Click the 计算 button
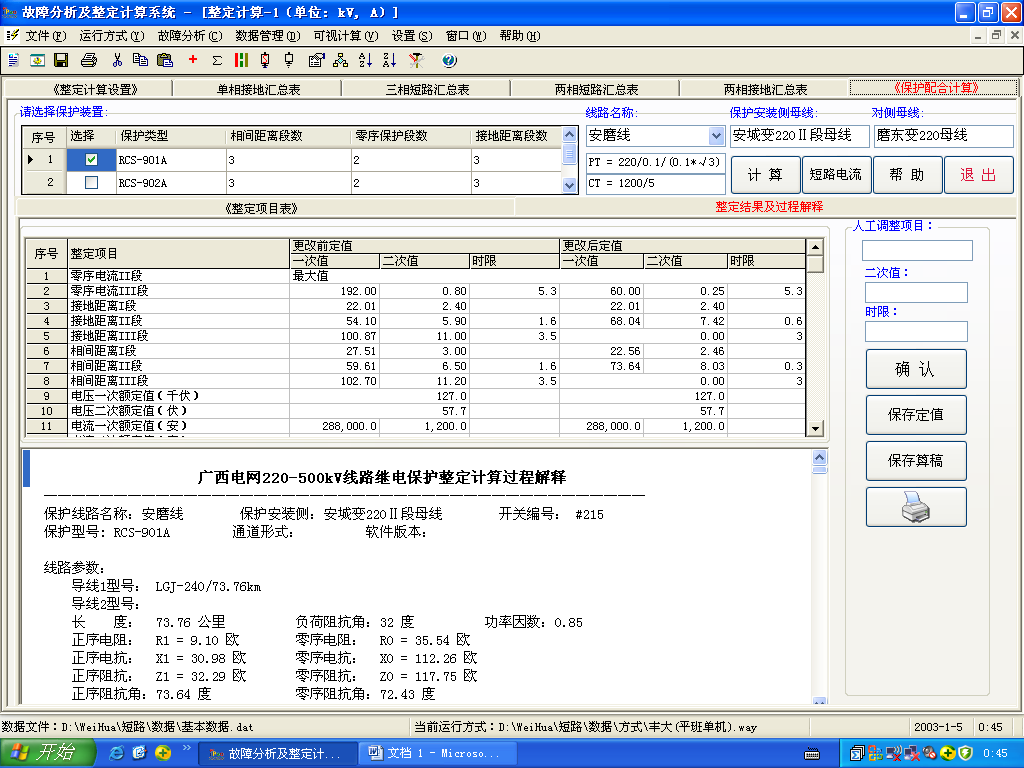The width and height of the screenshot is (1024, 768). point(765,174)
